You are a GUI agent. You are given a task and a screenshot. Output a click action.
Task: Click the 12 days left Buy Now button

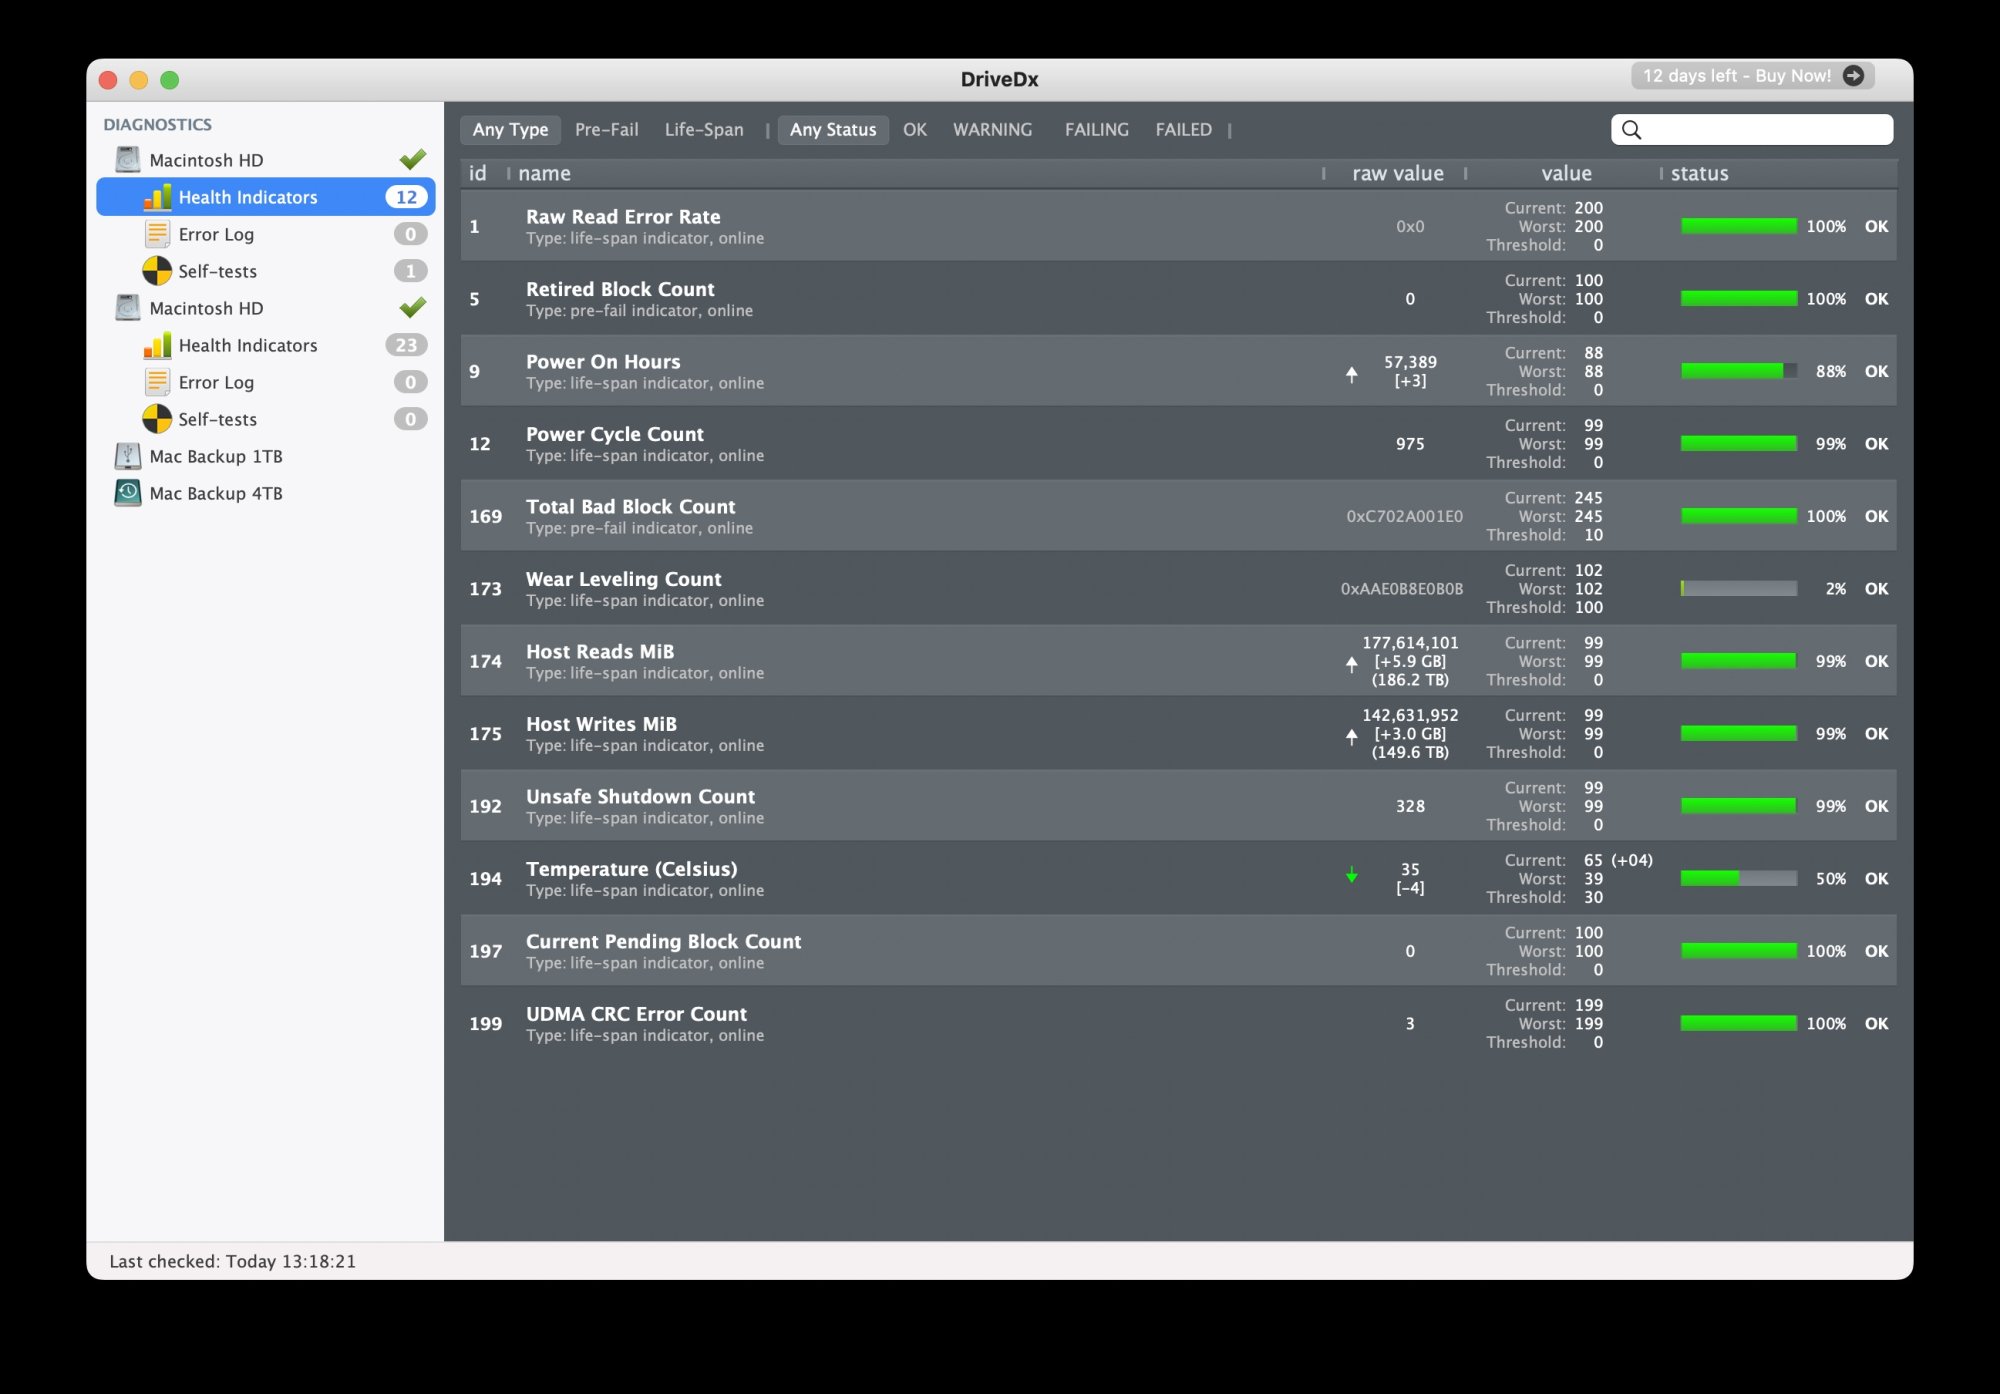[1737, 76]
